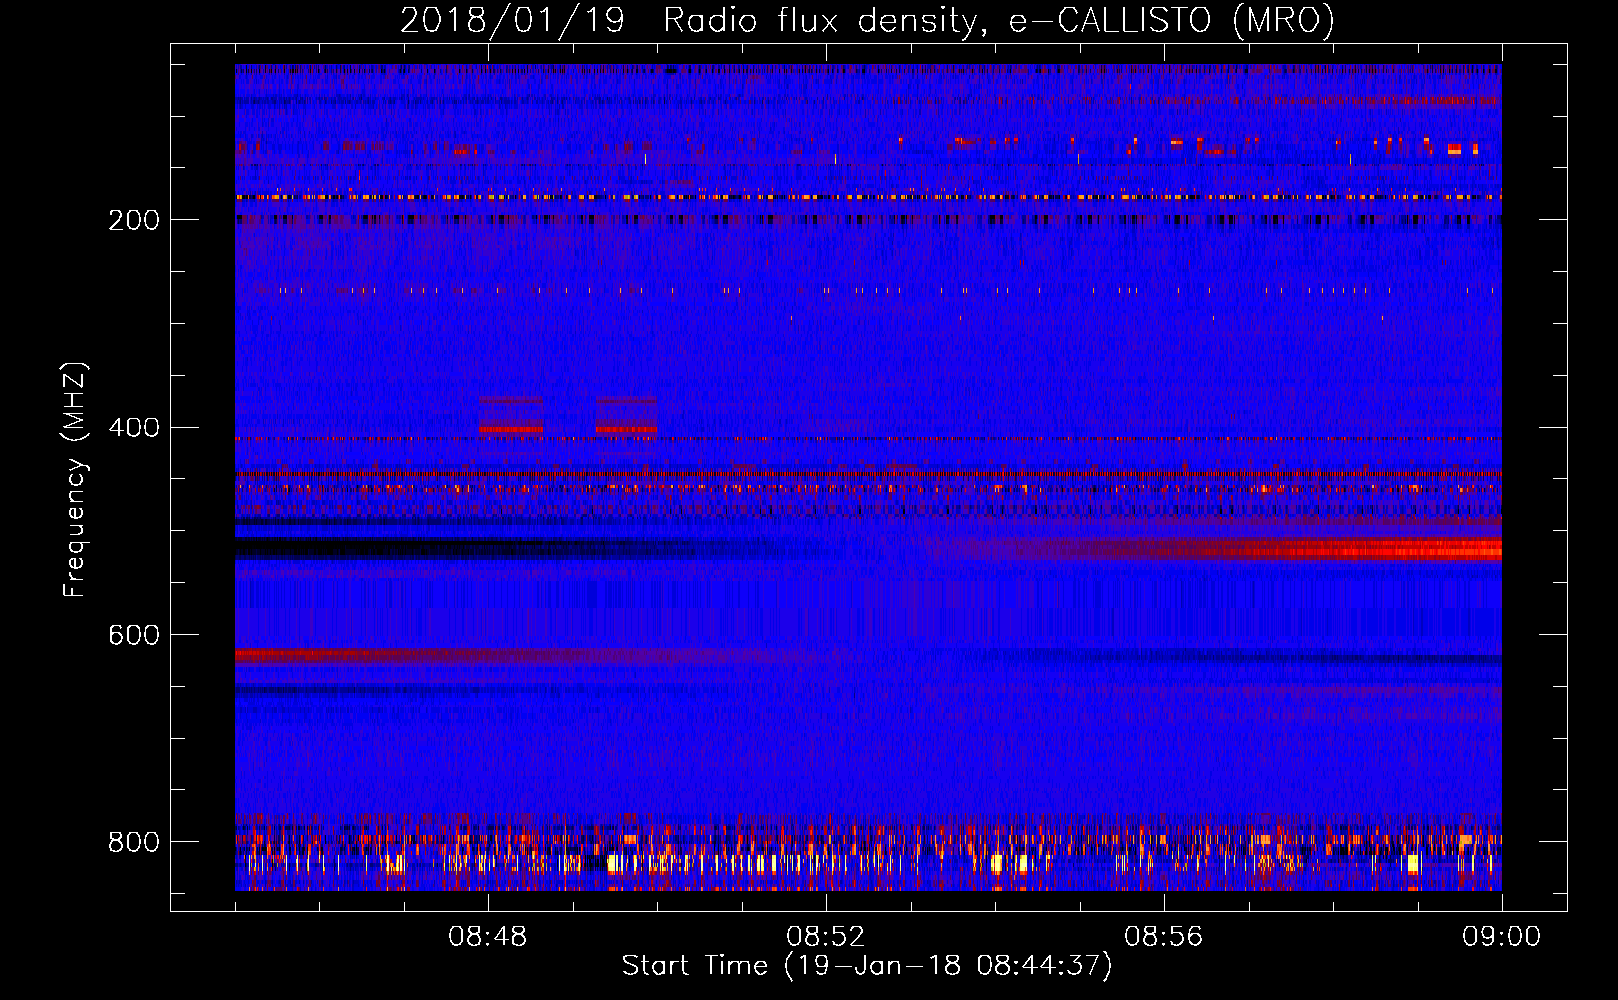Click the 600 frequency tick label
Image resolution: width=1618 pixels, height=1000 pixels.
coord(134,636)
